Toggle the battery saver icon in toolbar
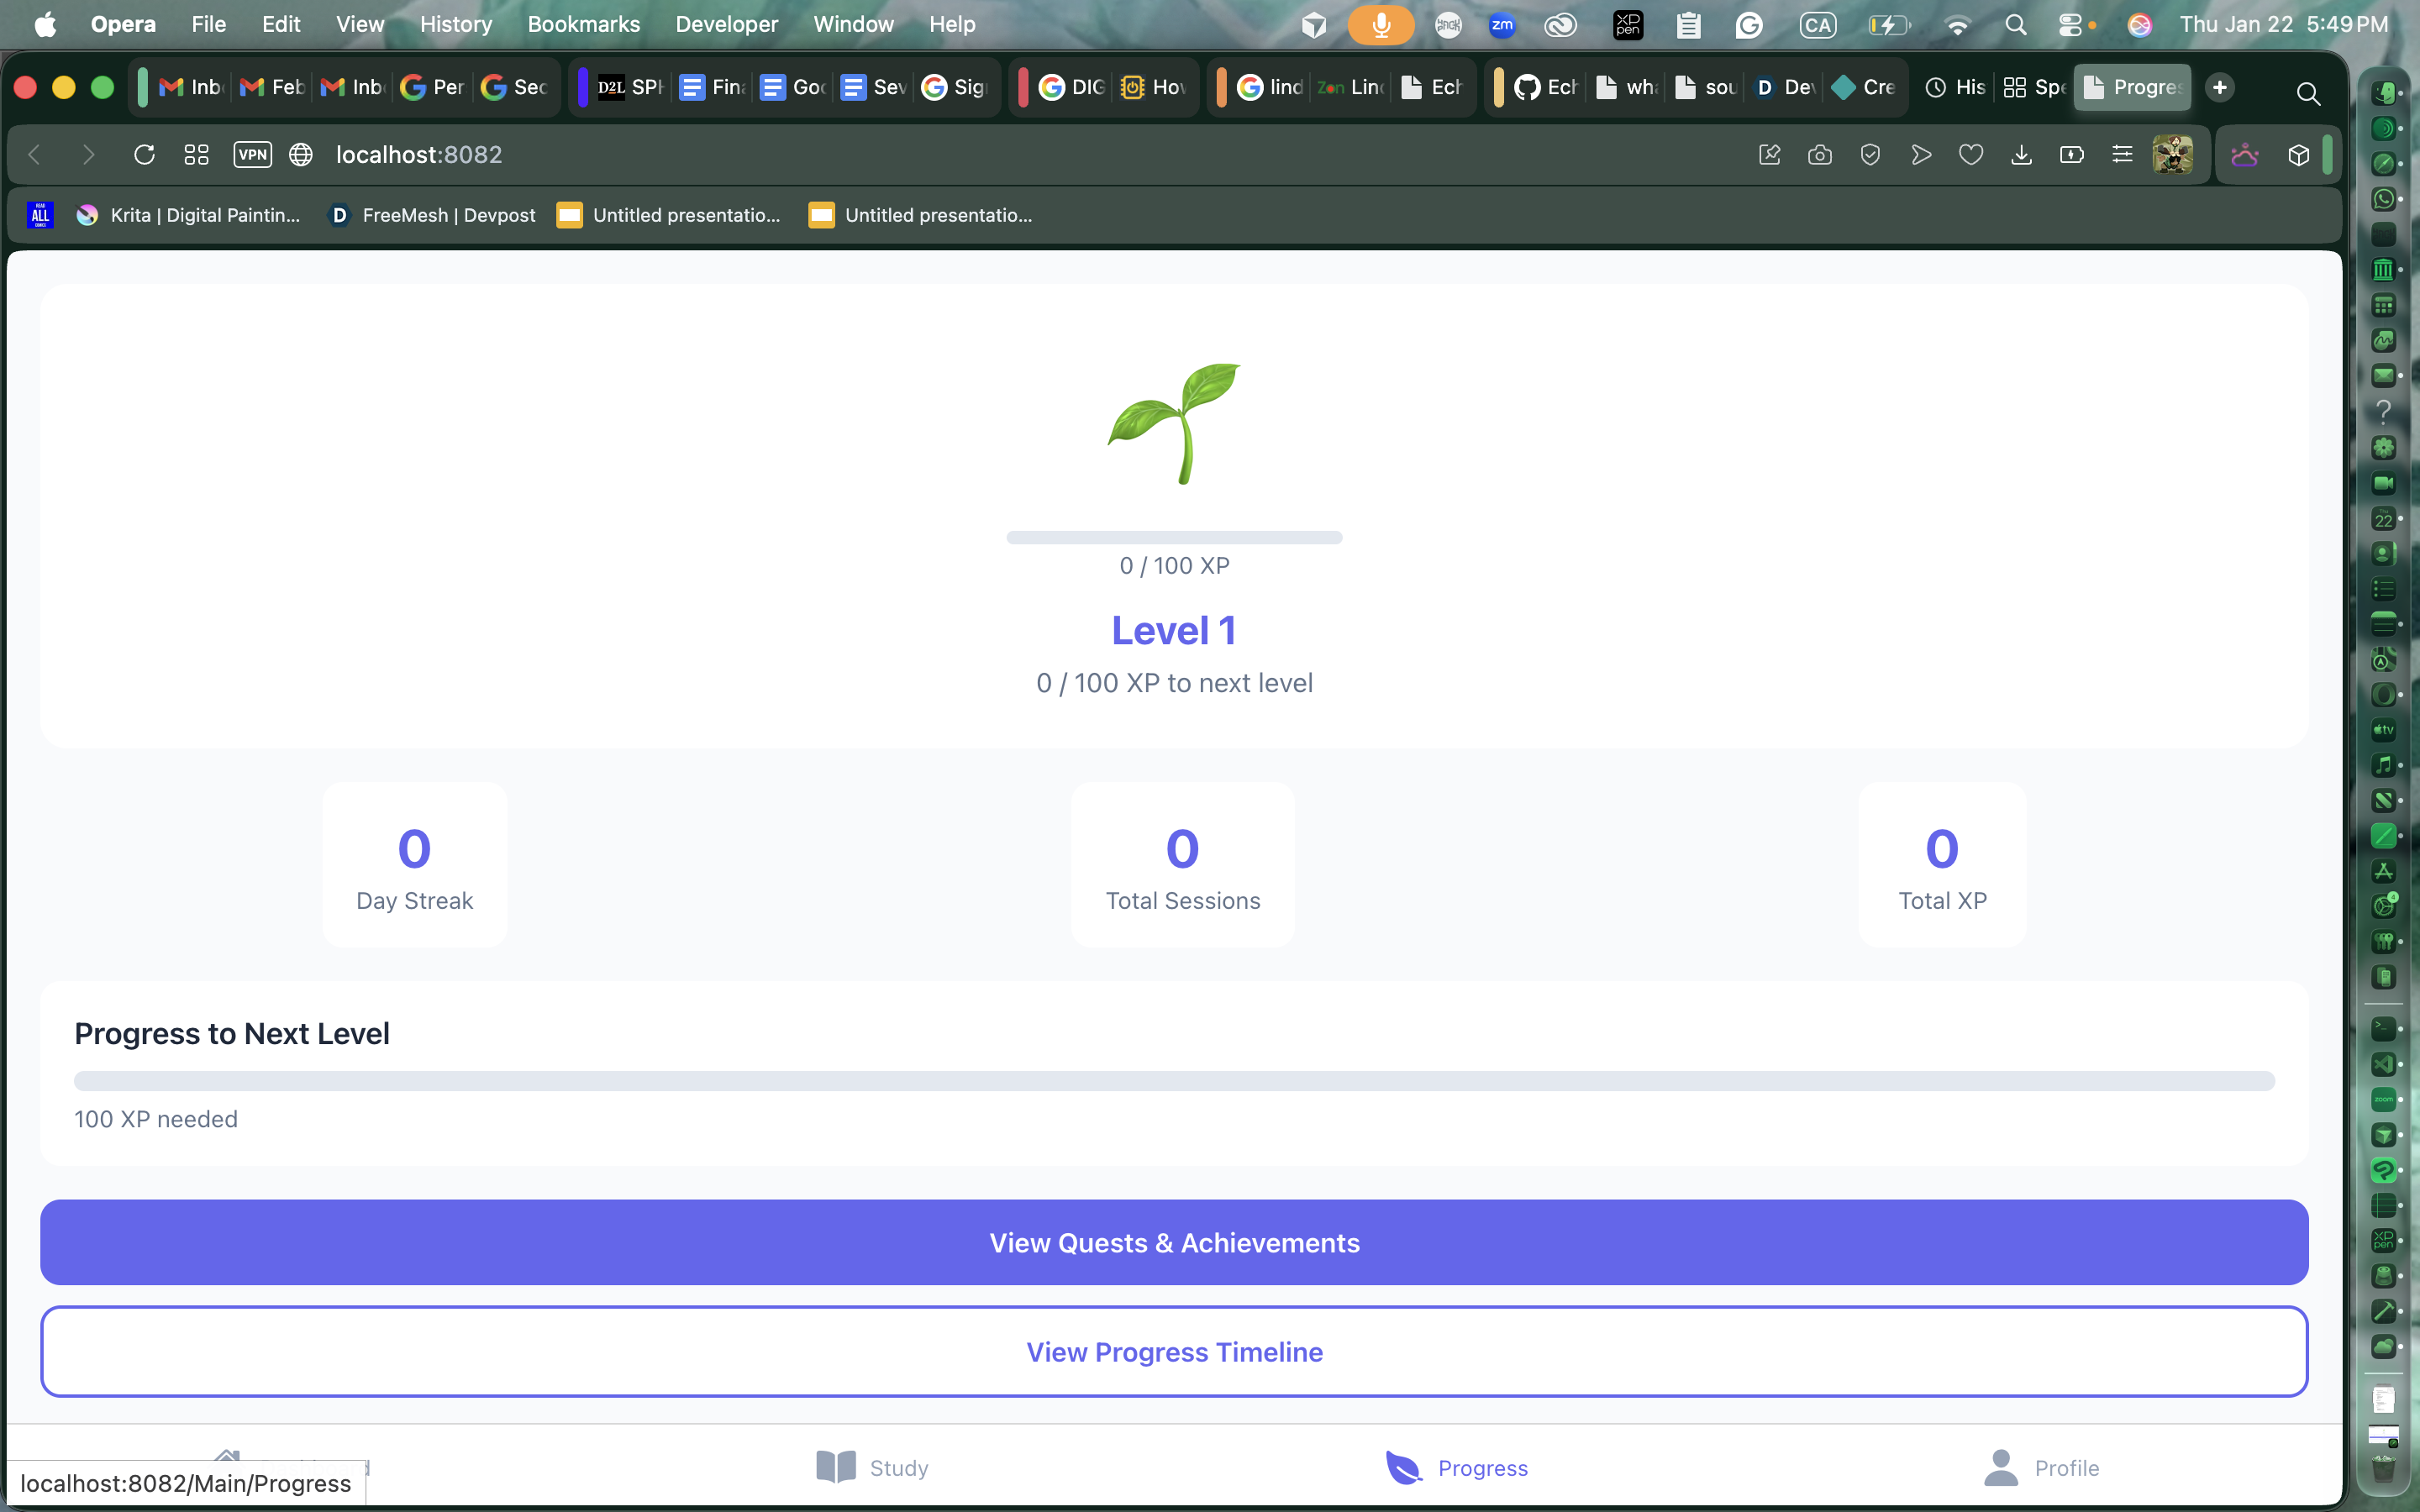Viewport: 2420px width, 1512px height. point(2072,155)
